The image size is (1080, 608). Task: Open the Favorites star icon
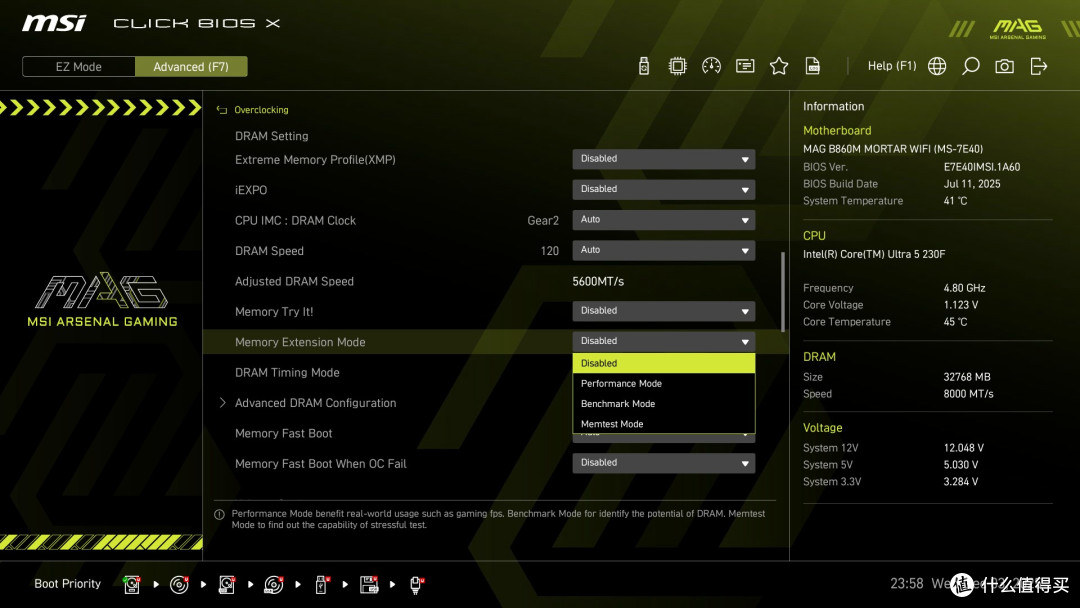tap(778, 66)
